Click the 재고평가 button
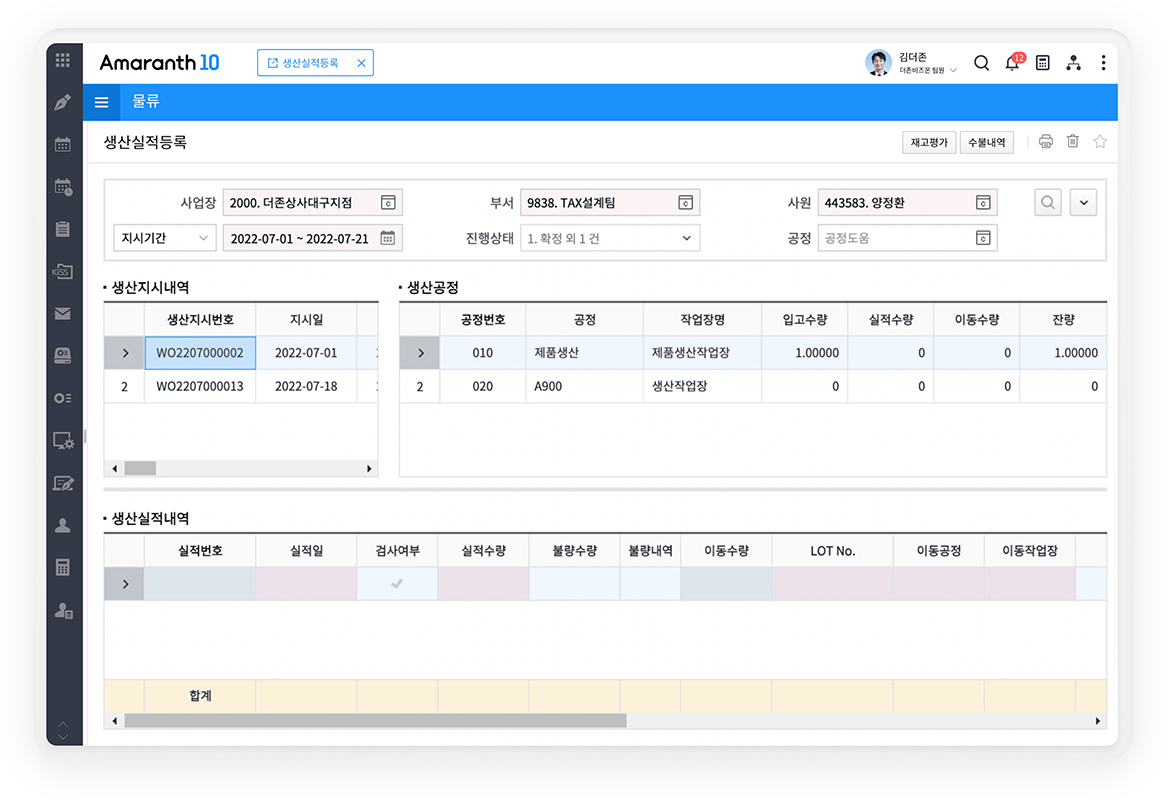Screen dimensions: 1168x801 point(929,142)
